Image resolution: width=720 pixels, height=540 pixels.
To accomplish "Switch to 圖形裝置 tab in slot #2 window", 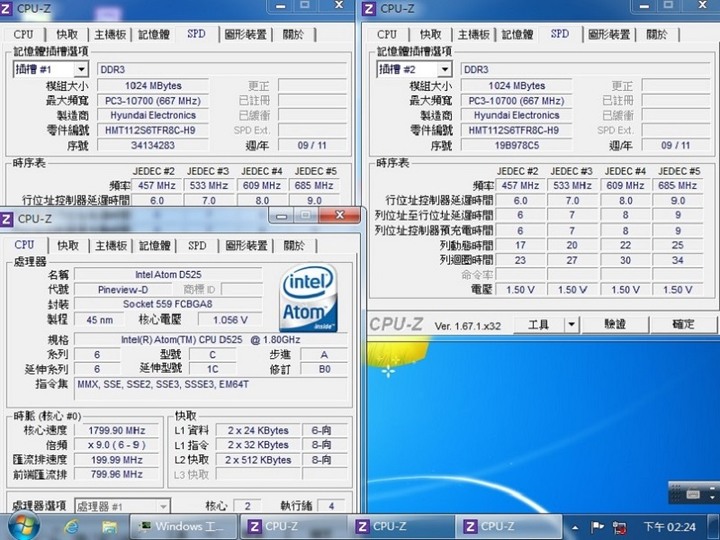I will point(609,34).
